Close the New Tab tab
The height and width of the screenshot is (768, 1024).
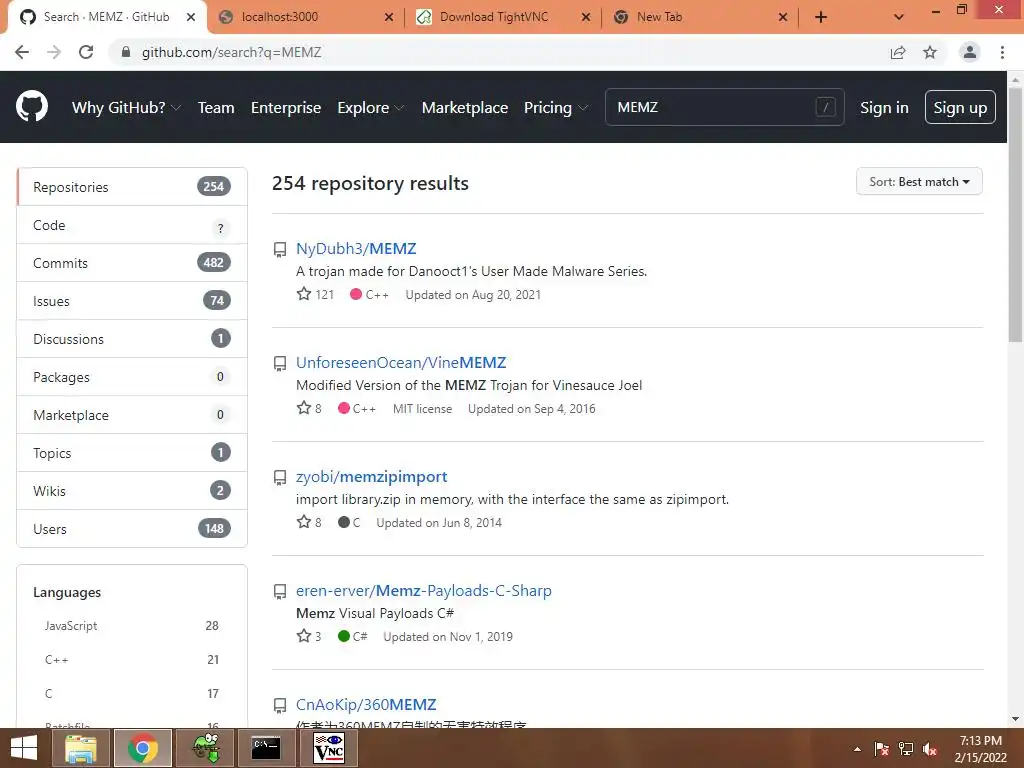tap(783, 17)
